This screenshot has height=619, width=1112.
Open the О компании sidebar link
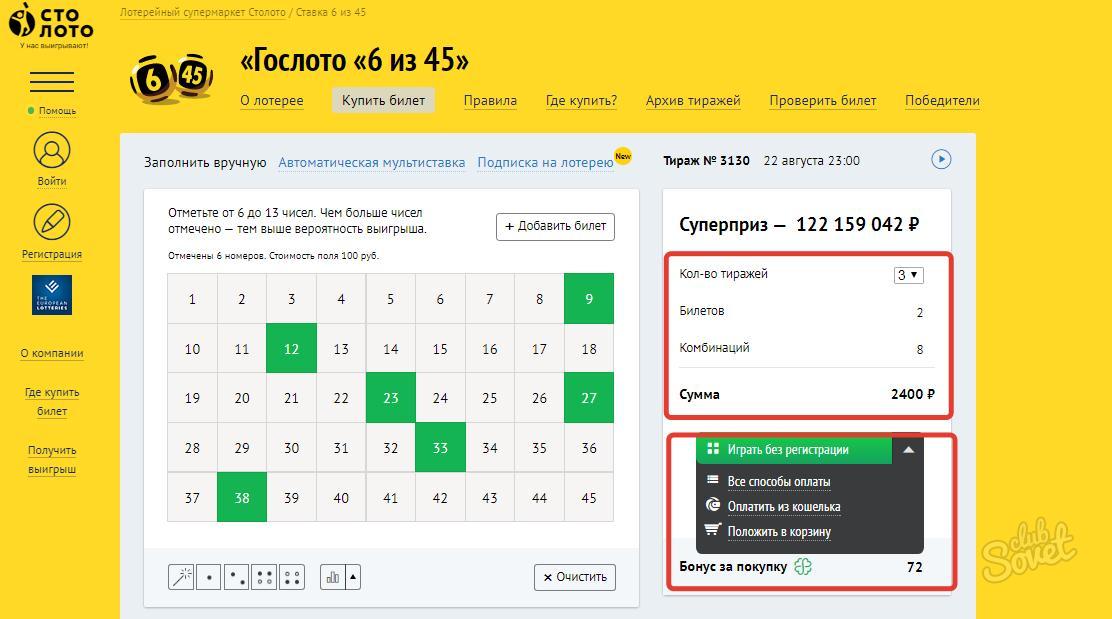(52, 353)
